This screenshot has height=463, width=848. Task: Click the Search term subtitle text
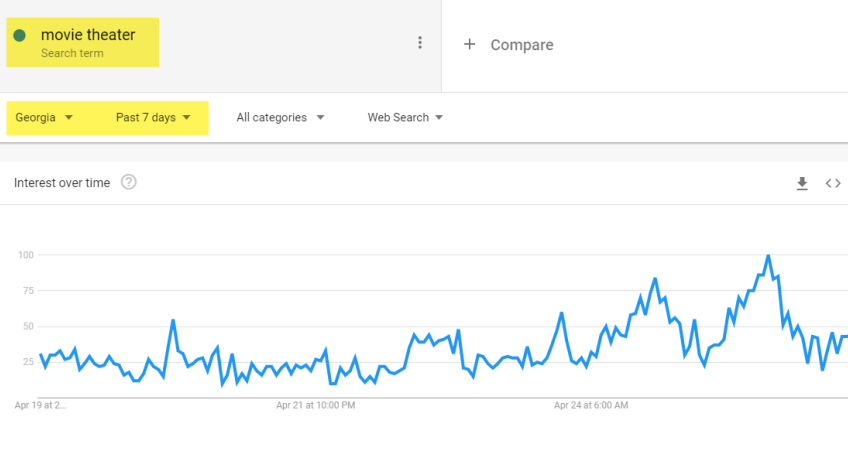(x=72, y=53)
